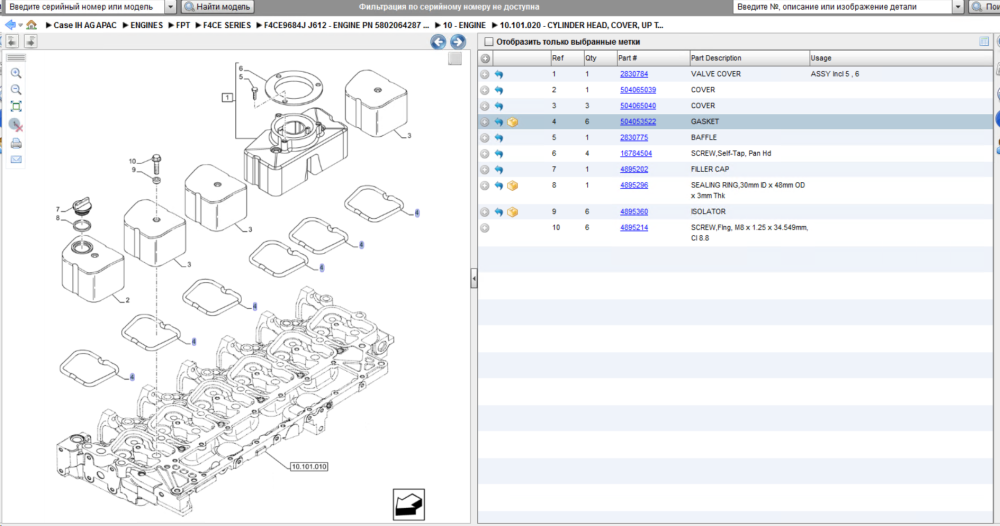Click the next page icon above the diagram

click(x=30, y=41)
